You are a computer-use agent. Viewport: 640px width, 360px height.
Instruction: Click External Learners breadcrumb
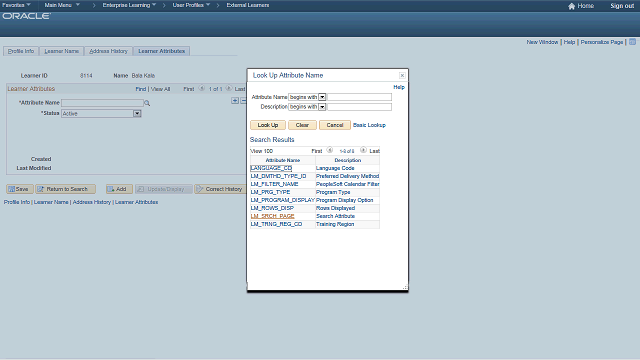tap(248, 5)
